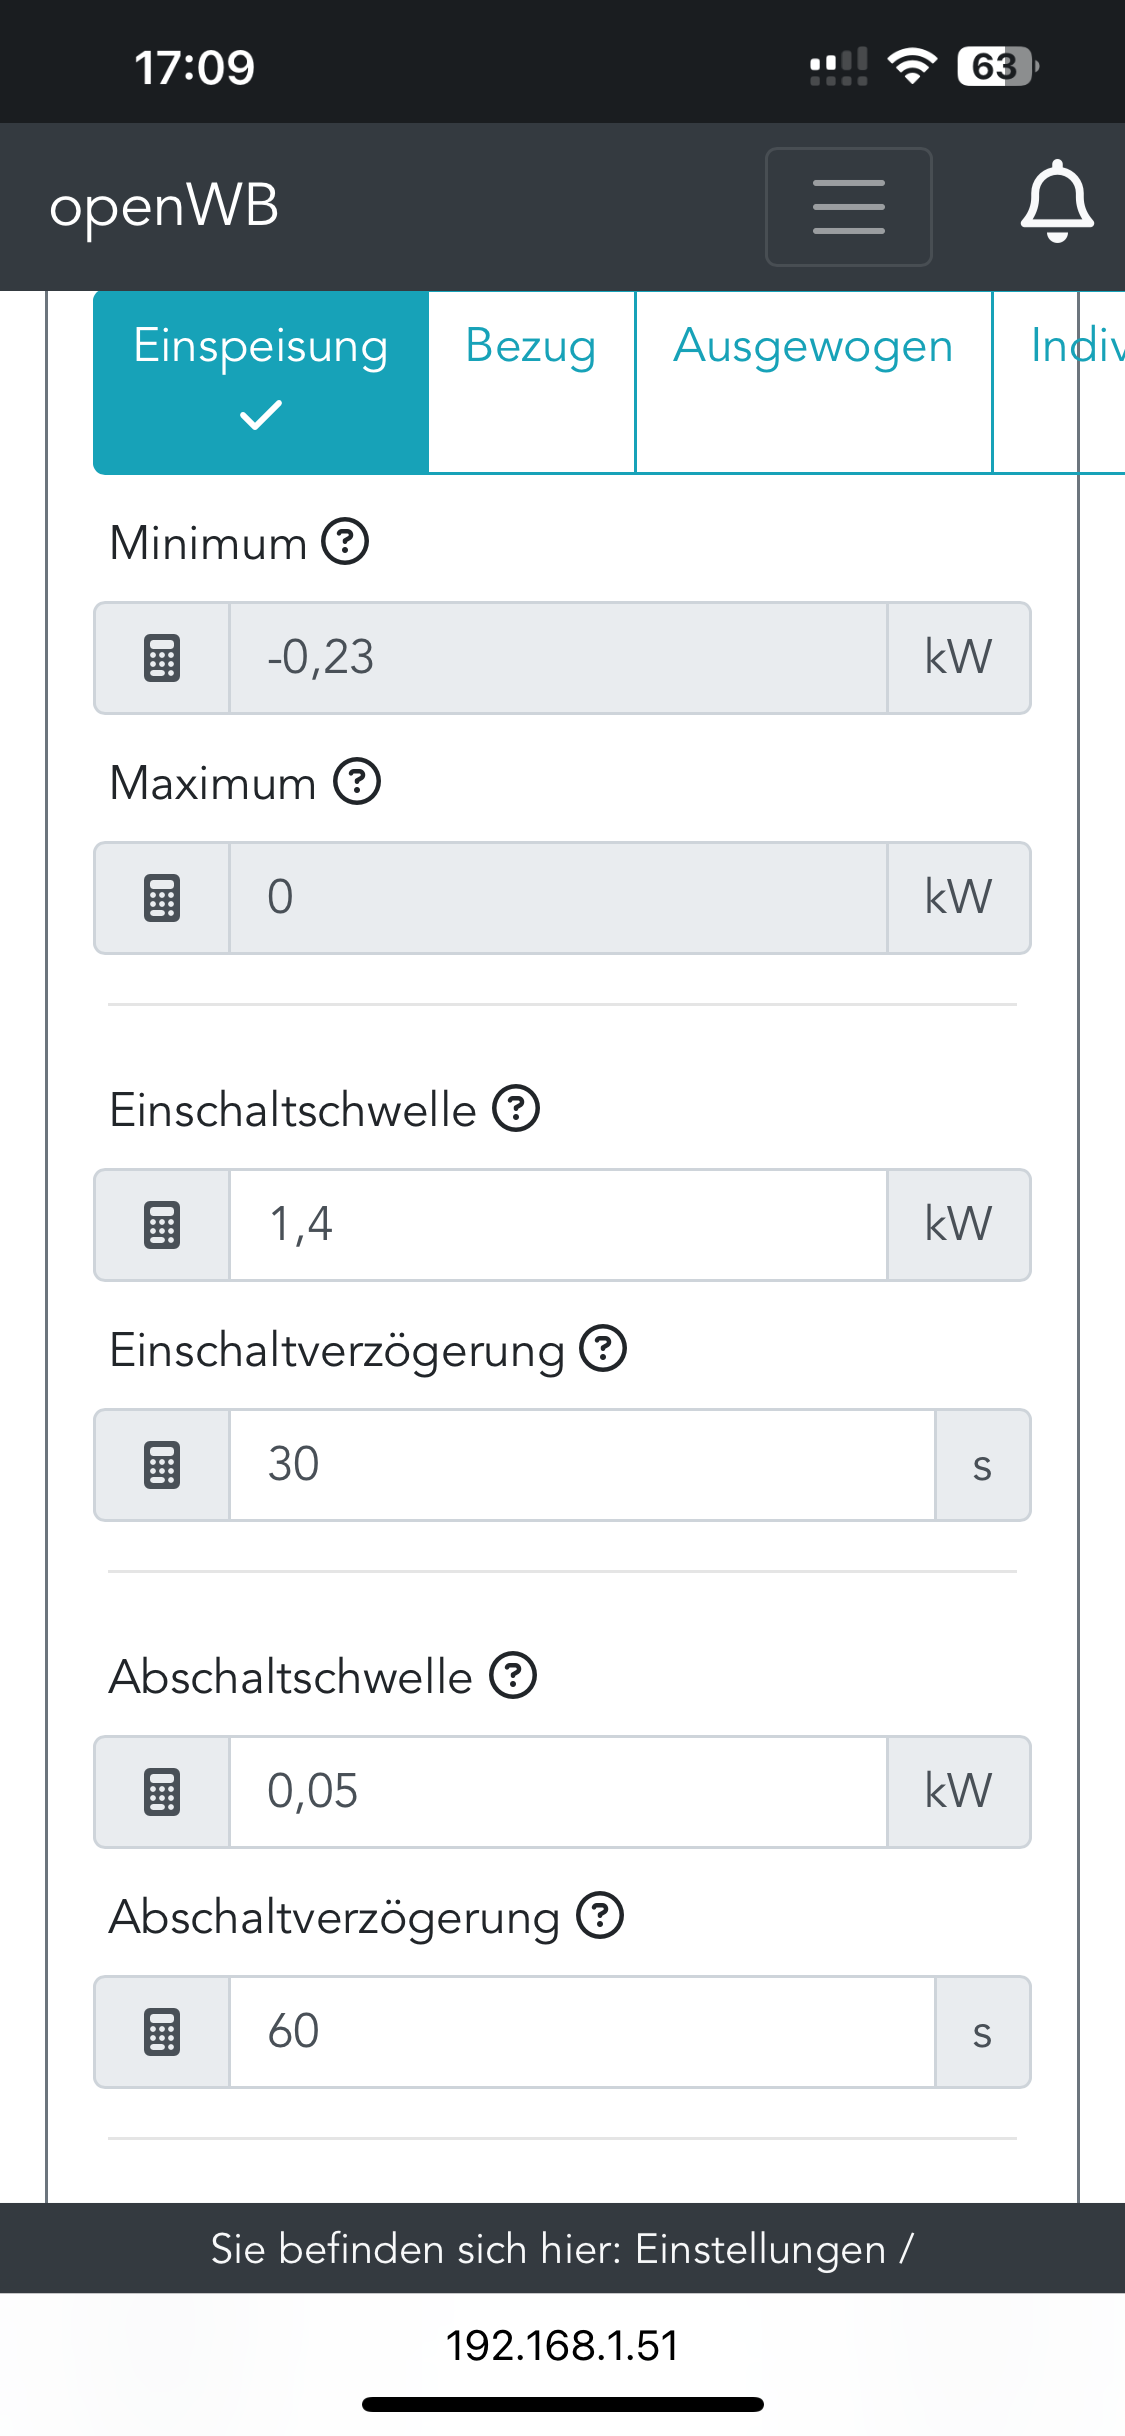Select the partially visible Individuell option
The image size is (1125, 2436).
[x=1075, y=380]
